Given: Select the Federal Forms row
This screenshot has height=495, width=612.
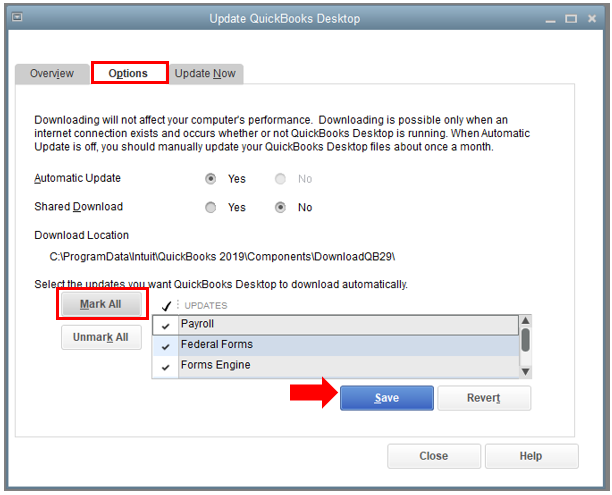Looking at the screenshot, I should (x=335, y=346).
